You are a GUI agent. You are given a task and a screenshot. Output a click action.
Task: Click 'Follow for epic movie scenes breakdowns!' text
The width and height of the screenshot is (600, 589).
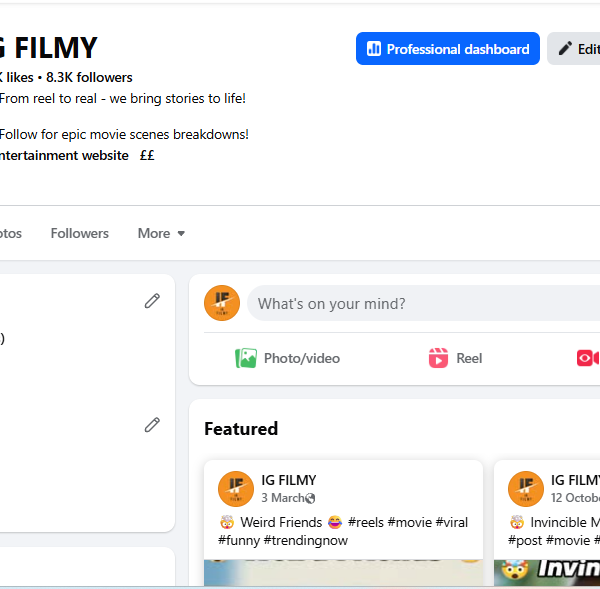point(124,134)
